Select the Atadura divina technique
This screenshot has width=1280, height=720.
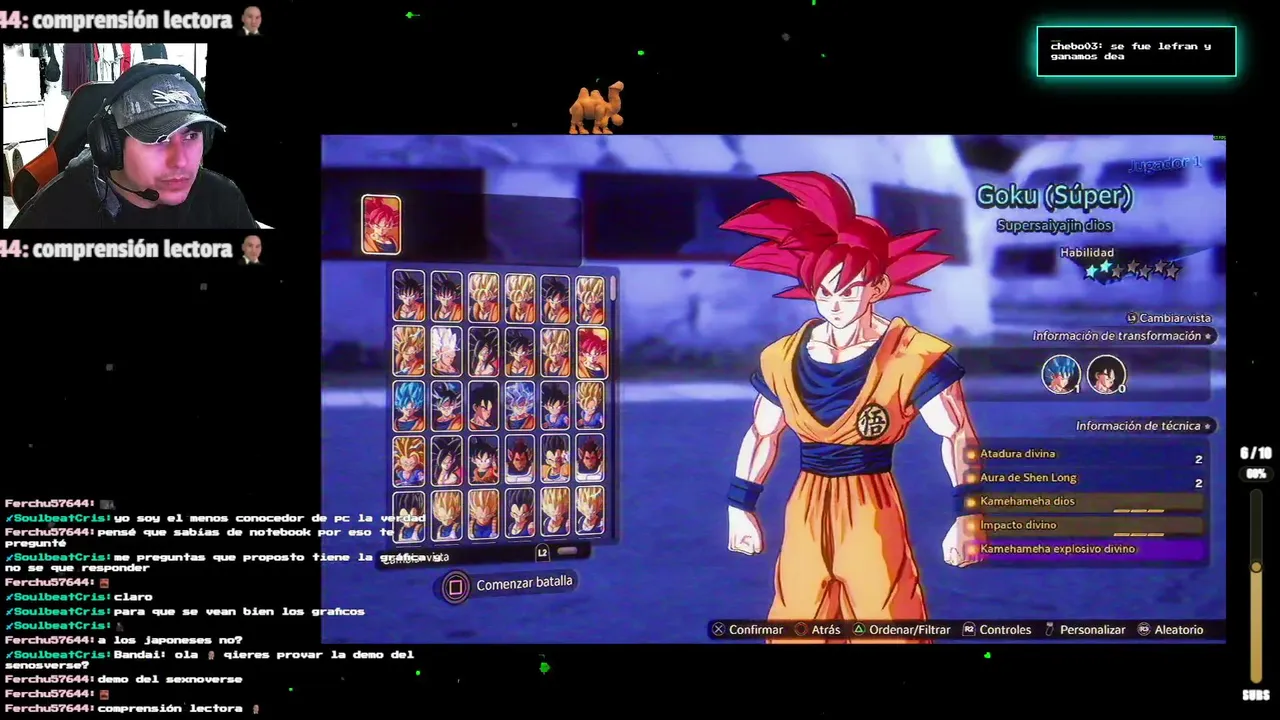click(1086, 455)
